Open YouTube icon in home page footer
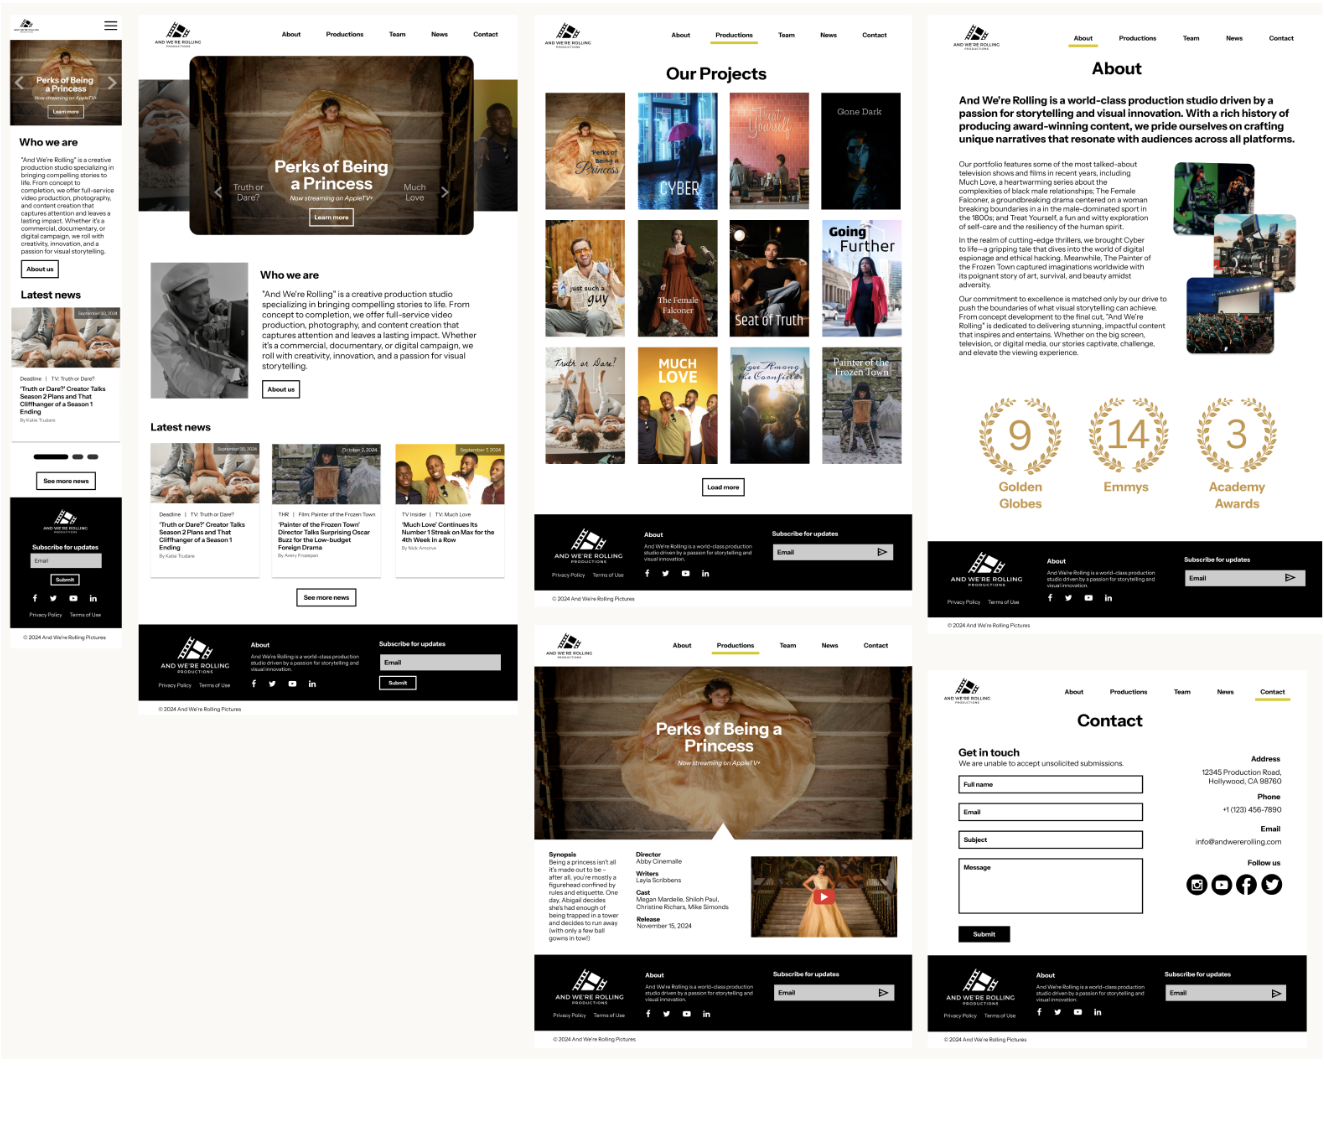 click(292, 684)
